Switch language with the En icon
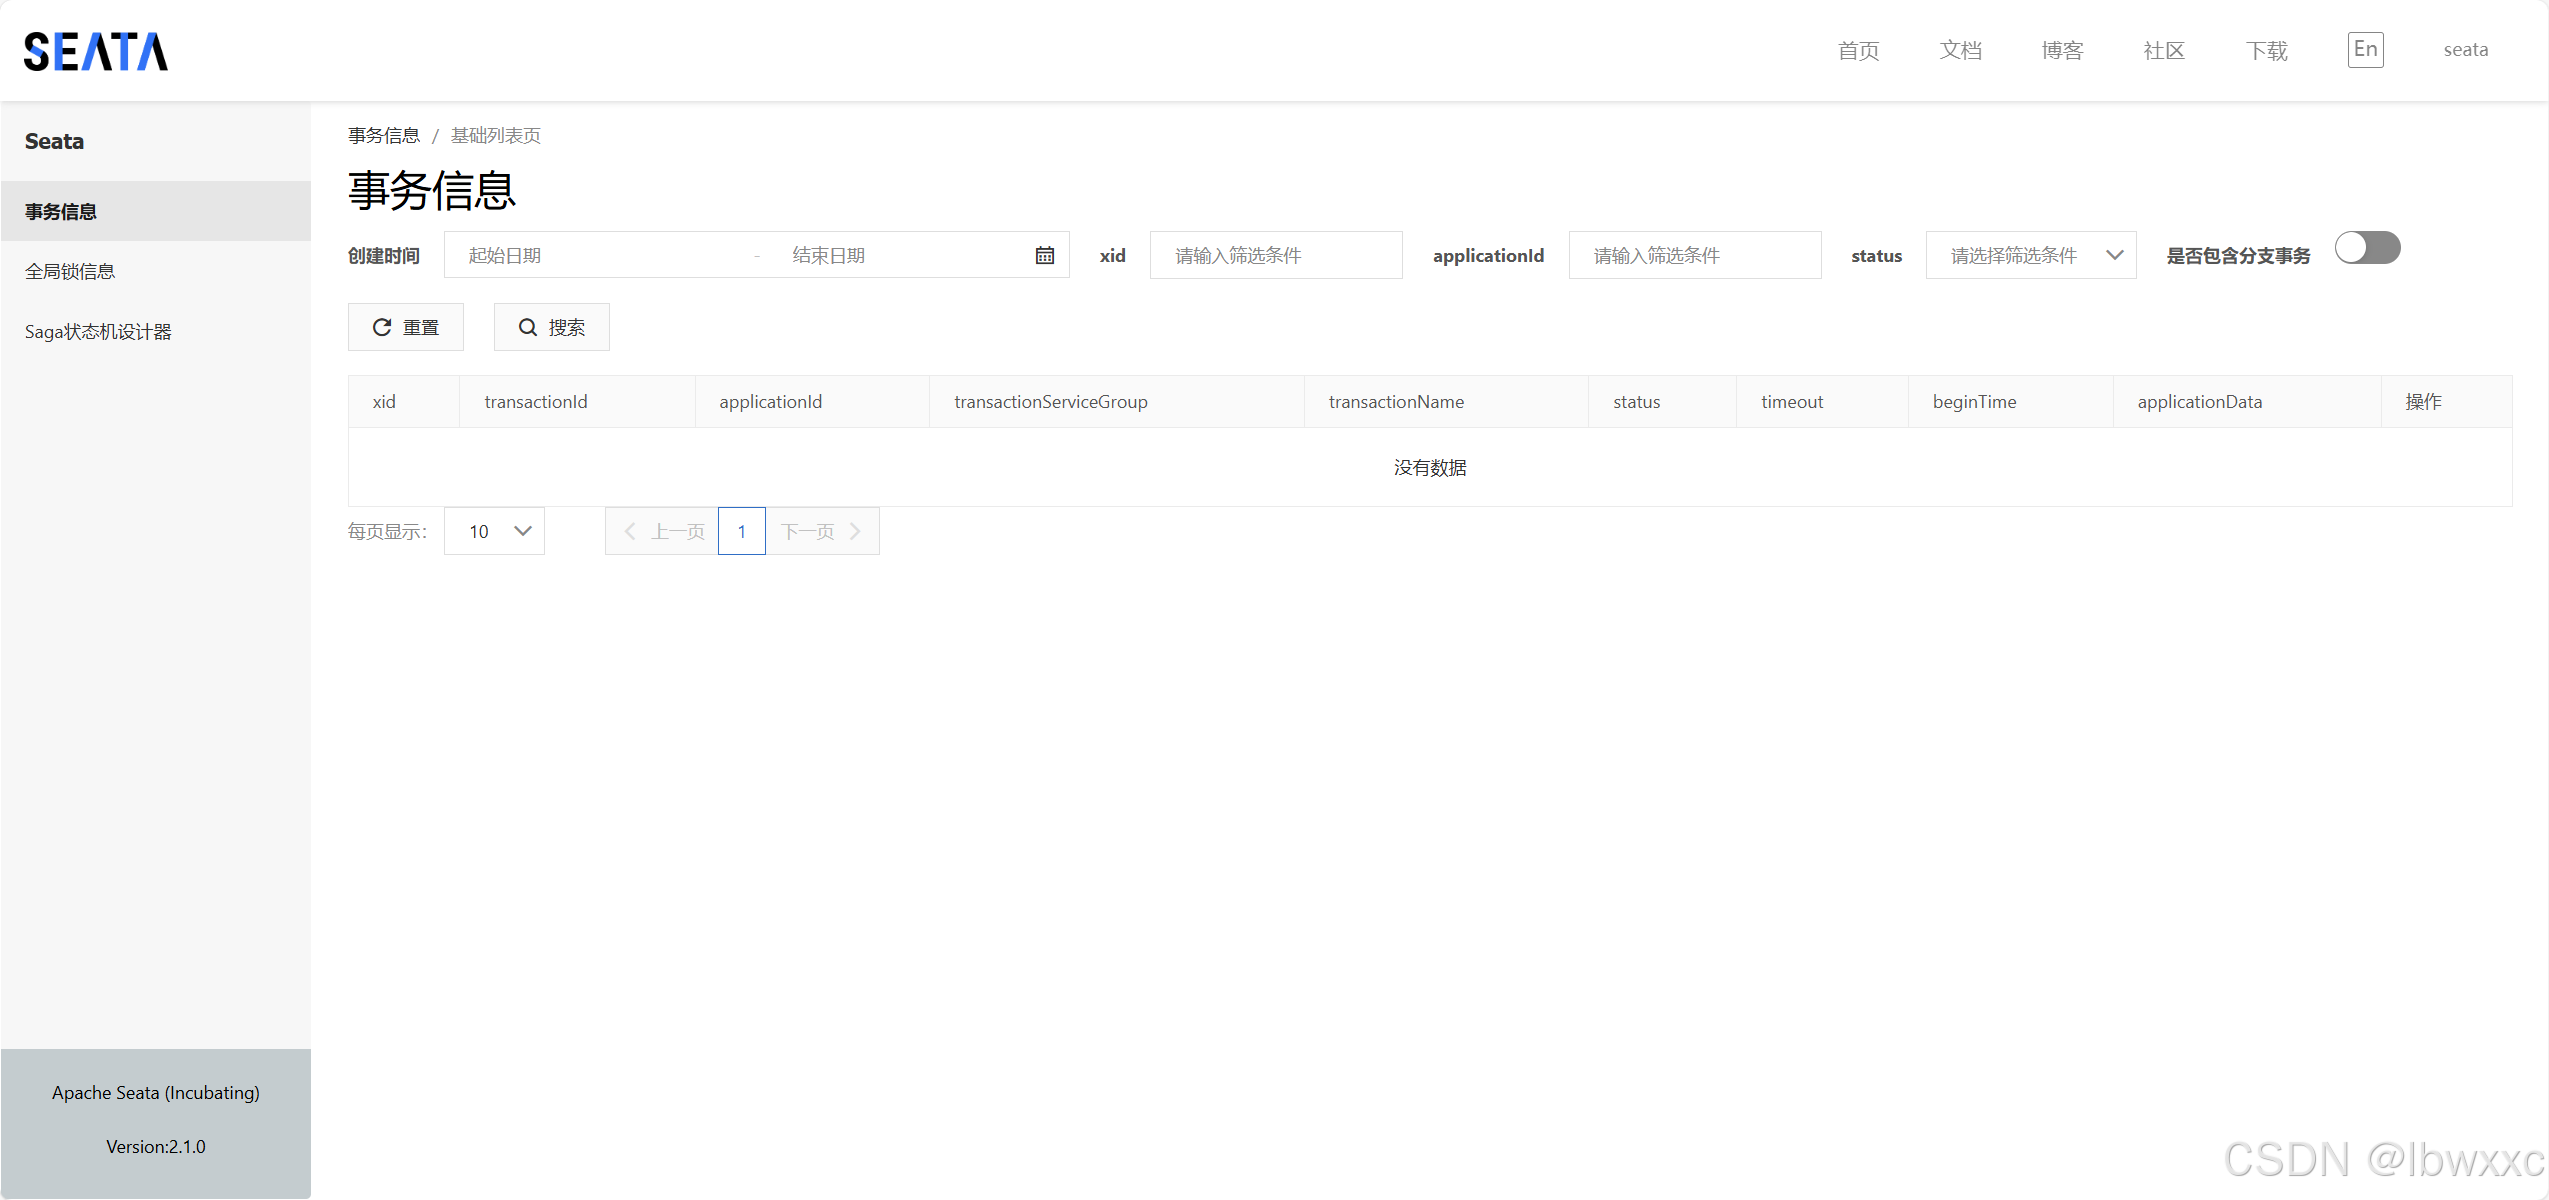 (2365, 50)
